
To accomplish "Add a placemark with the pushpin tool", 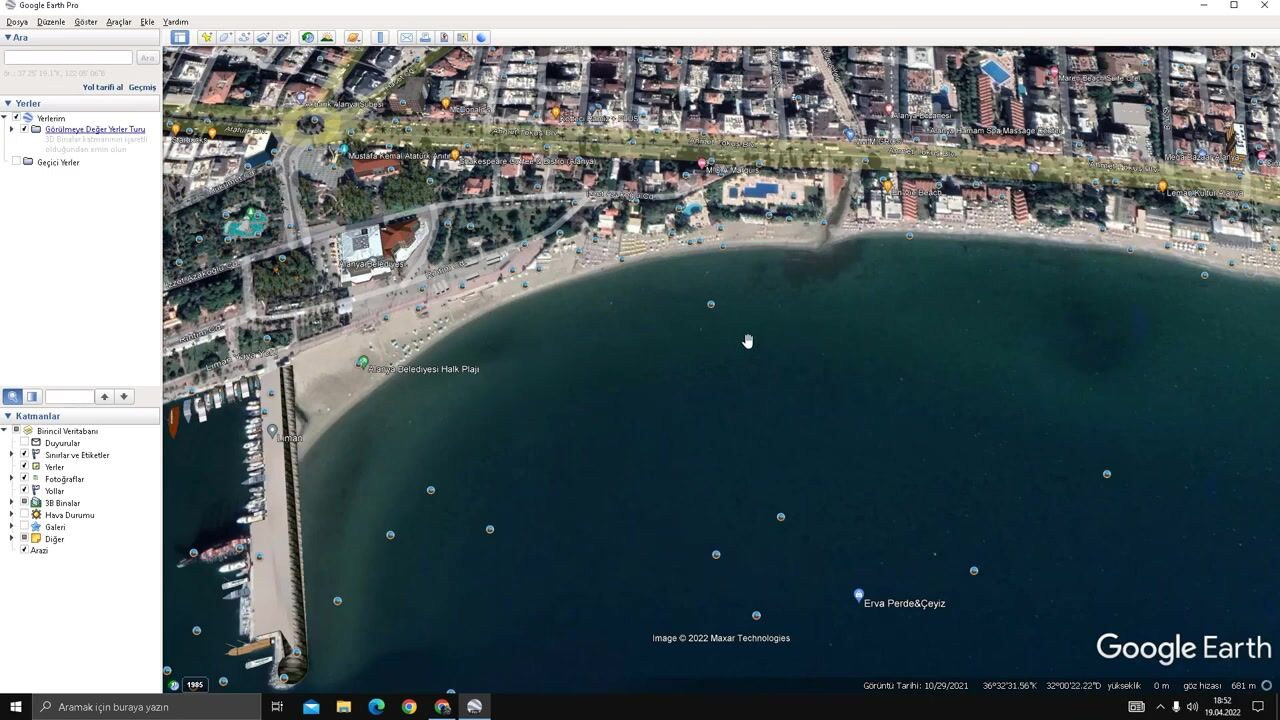I will click(x=207, y=37).
